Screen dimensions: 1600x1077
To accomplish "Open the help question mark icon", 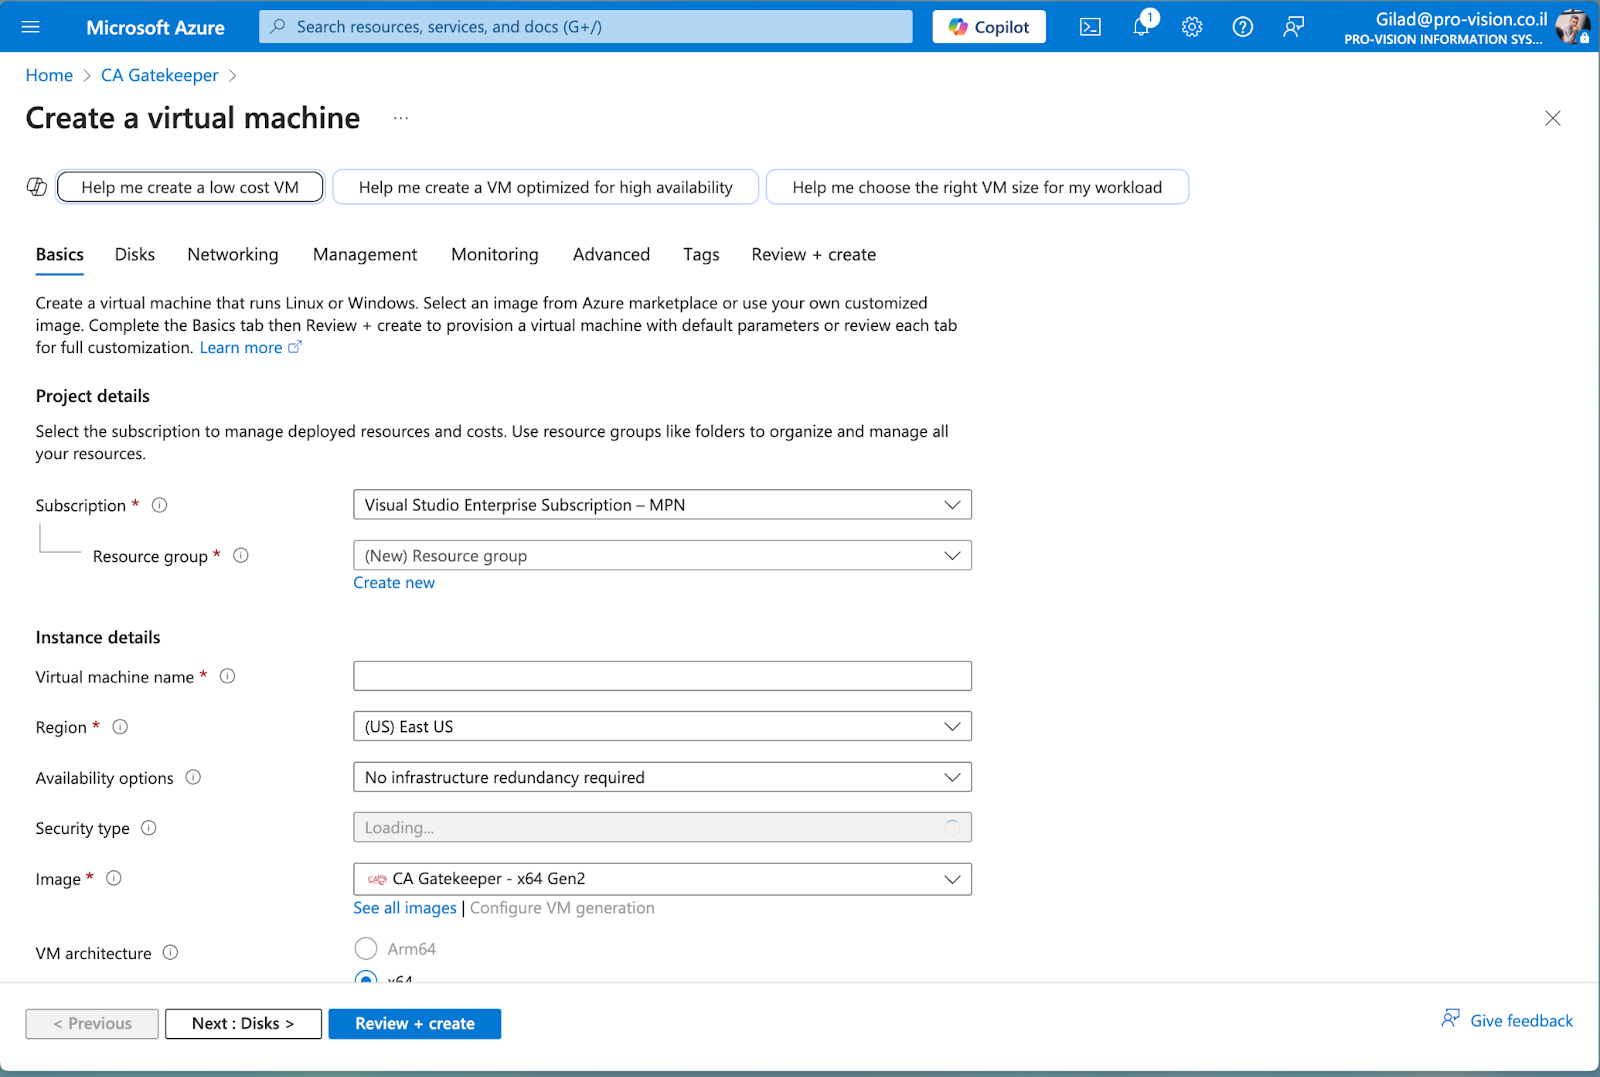I will tap(1243, 27).
